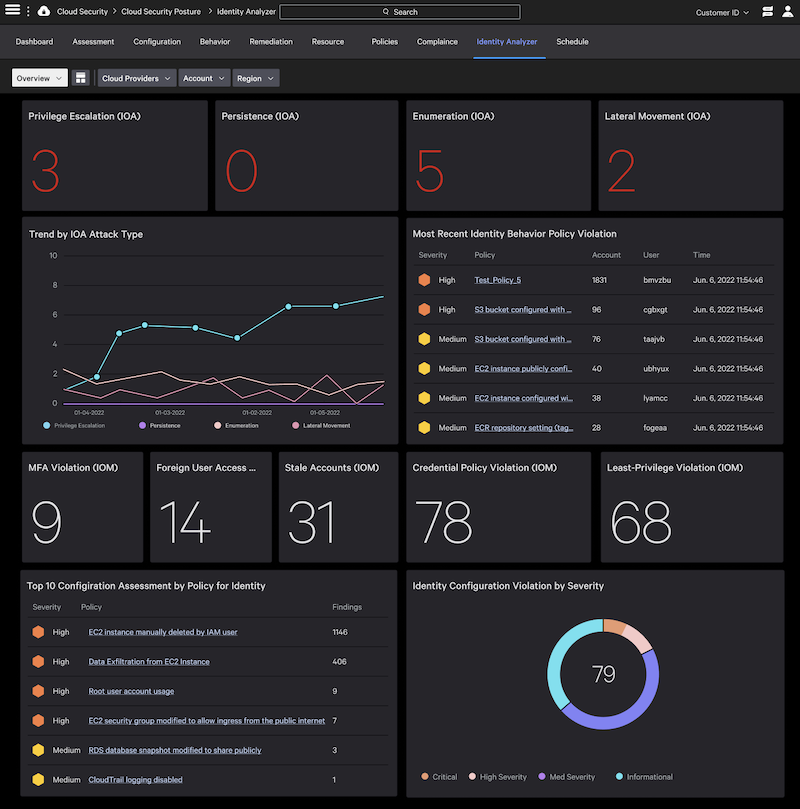The width and height of the screenshot is (800, 809).
Task: Click the Root user account usage policy link
Action: [x=131, y=691]
